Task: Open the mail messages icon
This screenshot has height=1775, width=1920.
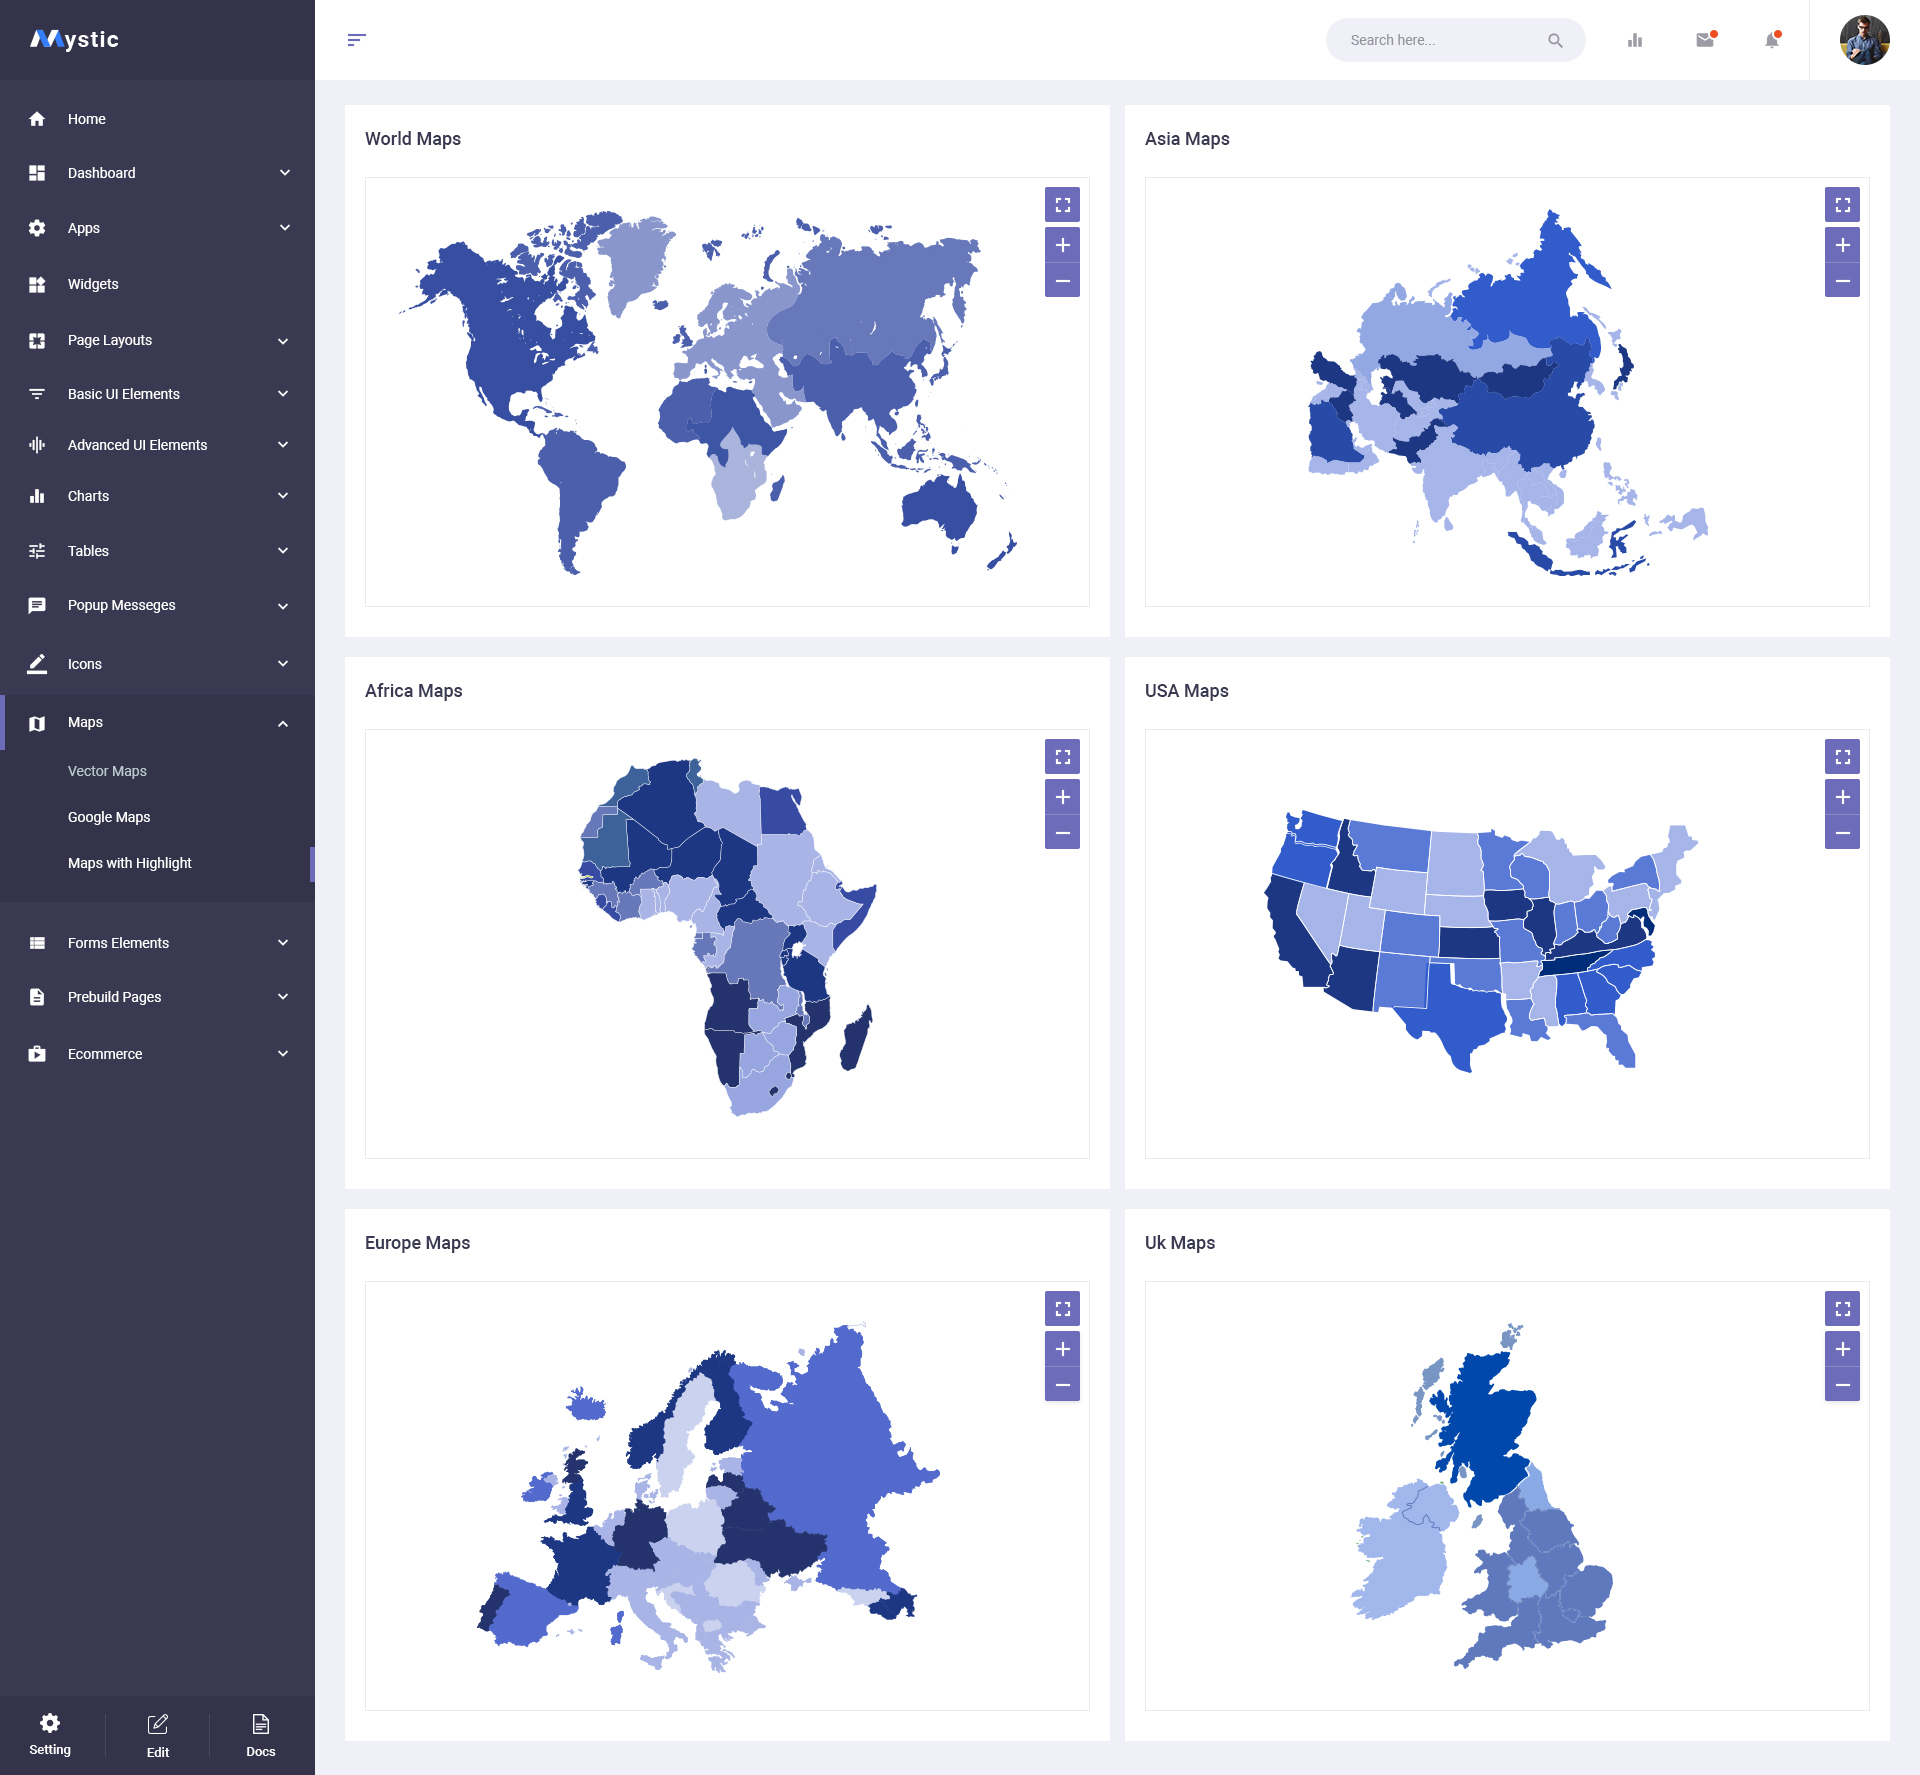Action: (1705, 40)
